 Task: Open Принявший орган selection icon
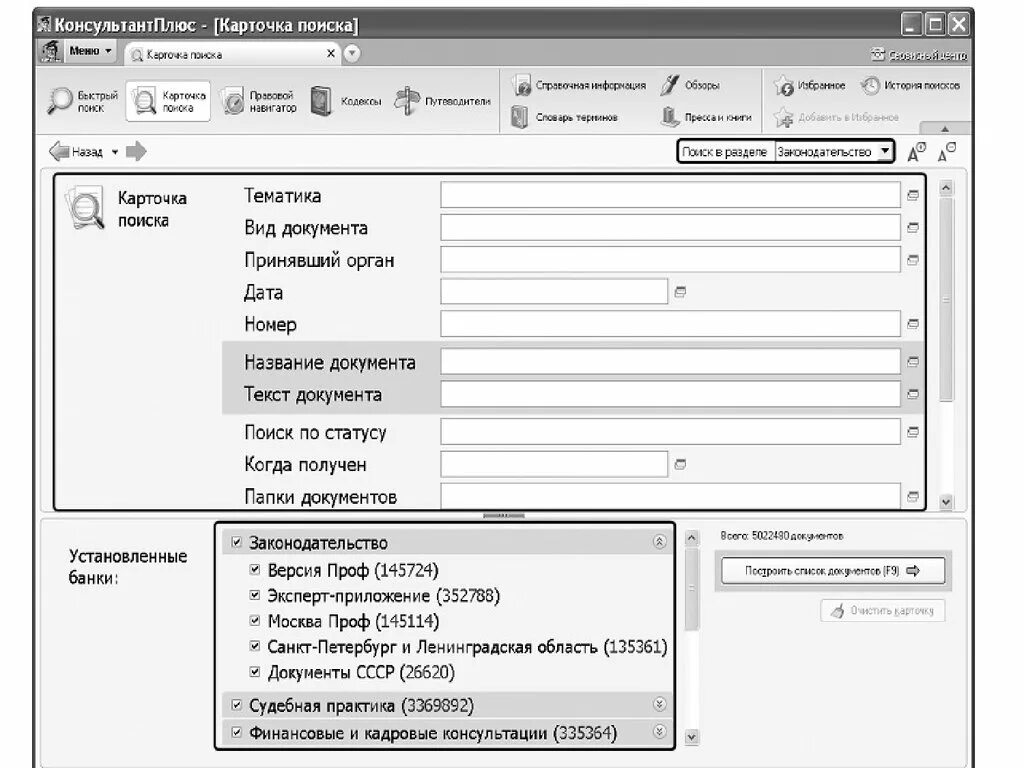[x=913, y=260]
